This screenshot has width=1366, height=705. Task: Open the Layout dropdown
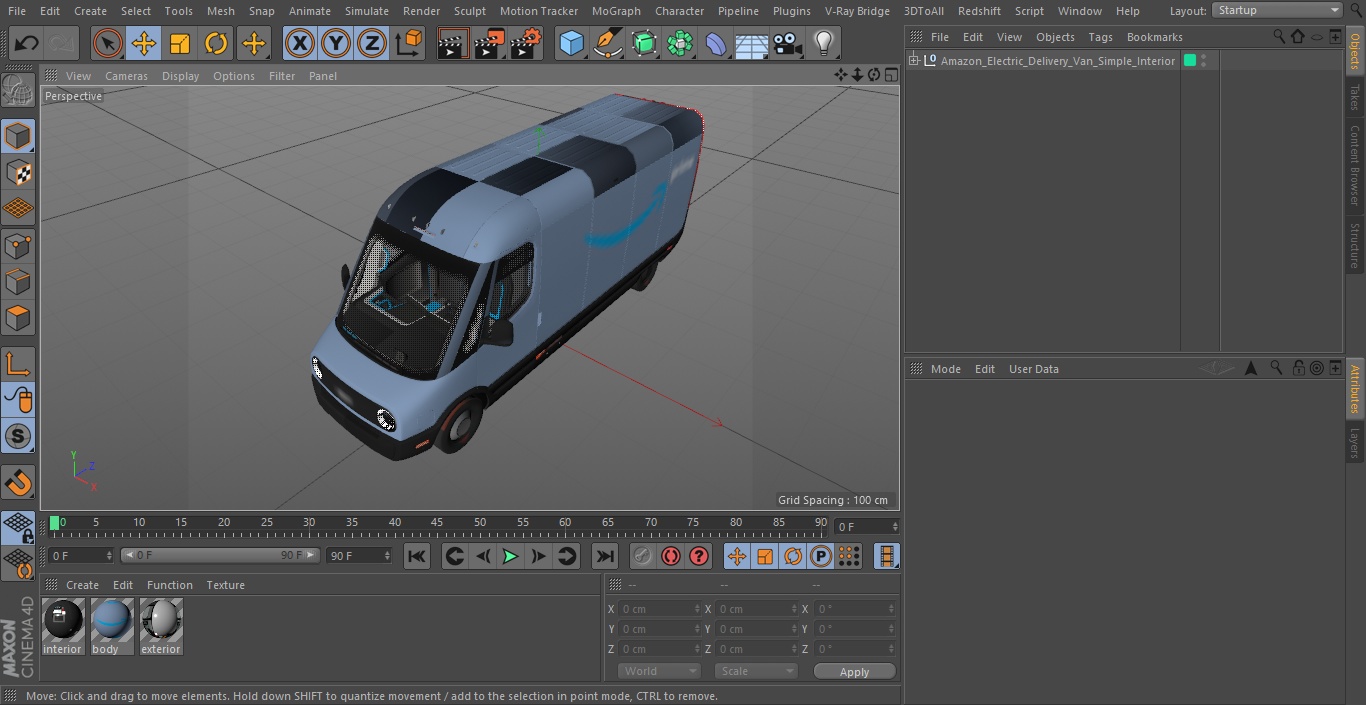[1277, 10]
